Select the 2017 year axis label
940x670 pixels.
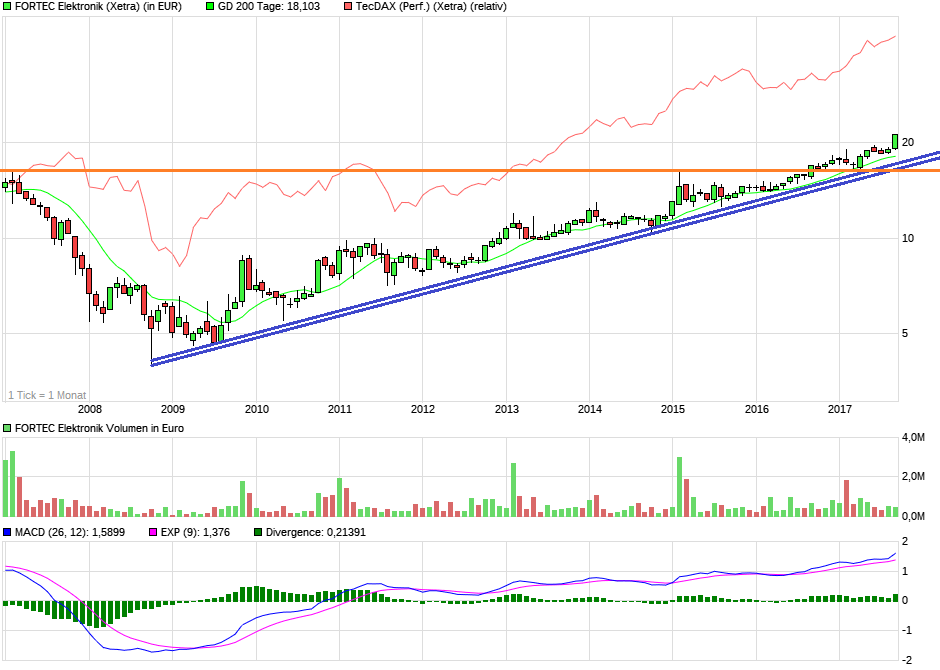pos(841,409)
